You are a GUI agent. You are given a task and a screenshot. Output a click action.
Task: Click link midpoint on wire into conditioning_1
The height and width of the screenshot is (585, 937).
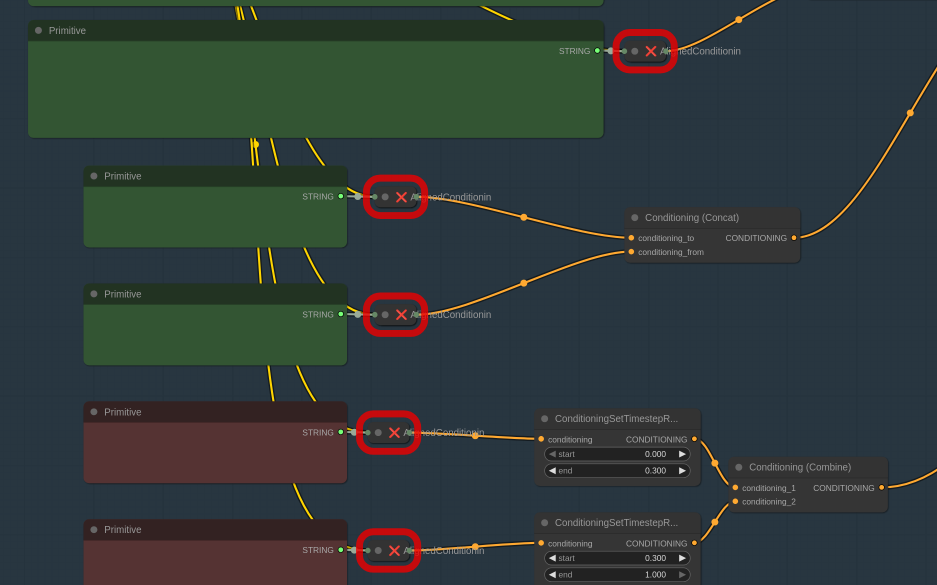[714, 463]
